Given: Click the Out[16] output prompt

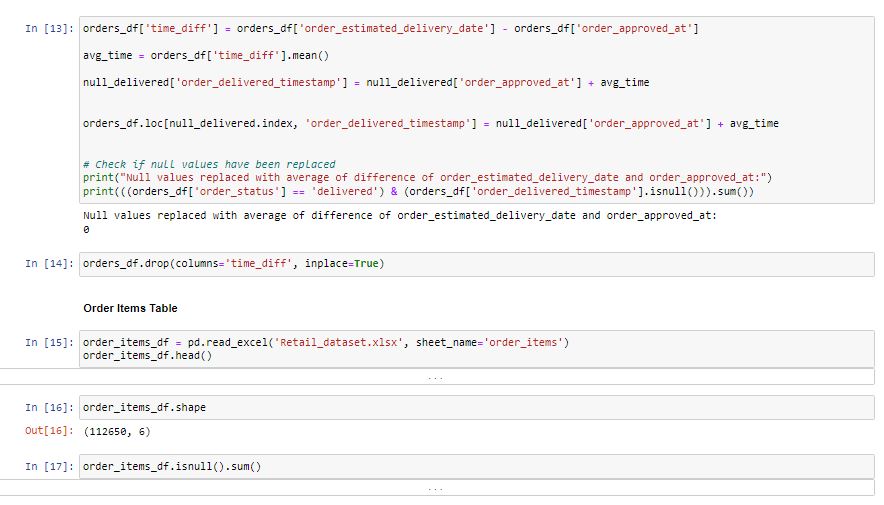Looking at the screenshot, I should 49,431.
